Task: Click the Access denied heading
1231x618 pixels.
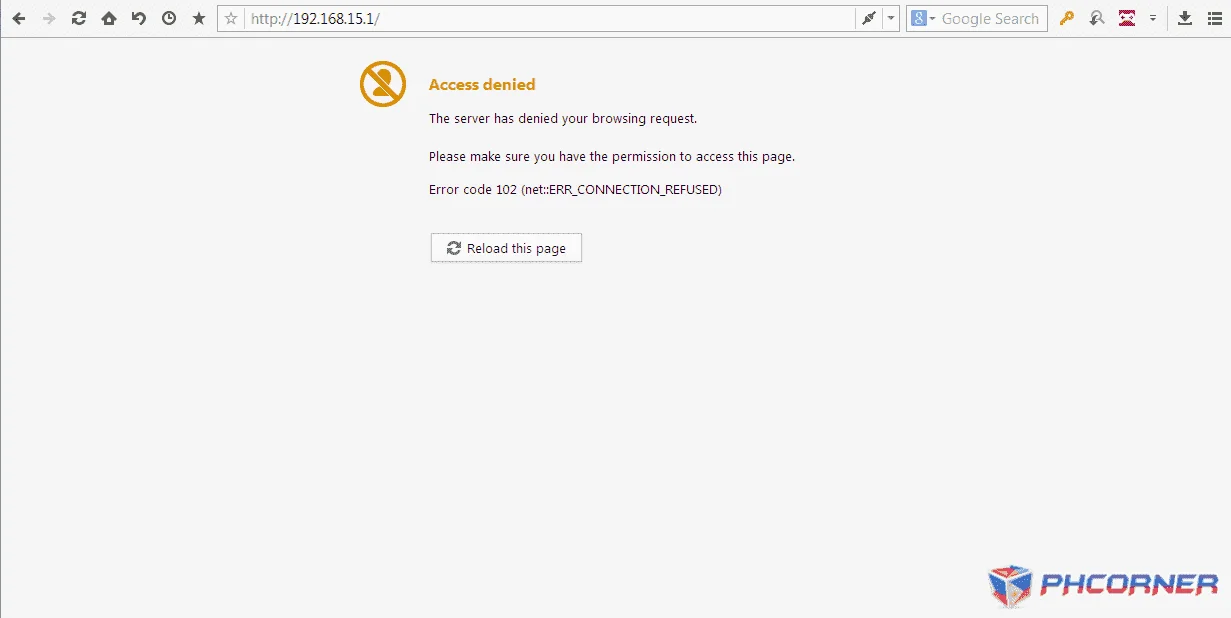Action: pos(482,85)
